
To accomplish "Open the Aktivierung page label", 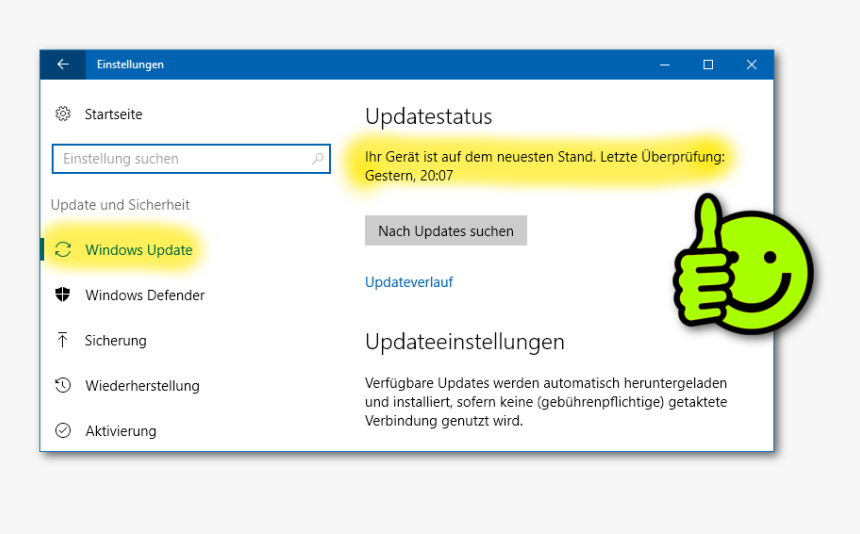I will (120, 430).
